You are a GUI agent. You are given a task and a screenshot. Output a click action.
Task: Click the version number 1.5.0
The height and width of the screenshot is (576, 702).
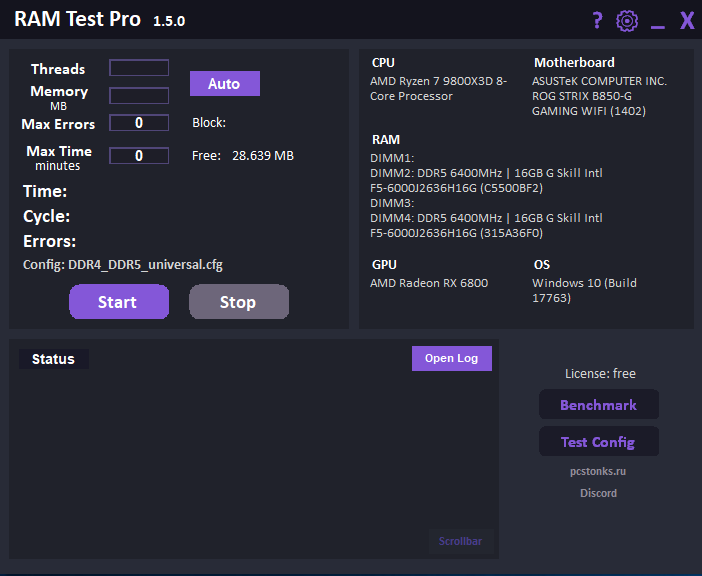(169, 21)
